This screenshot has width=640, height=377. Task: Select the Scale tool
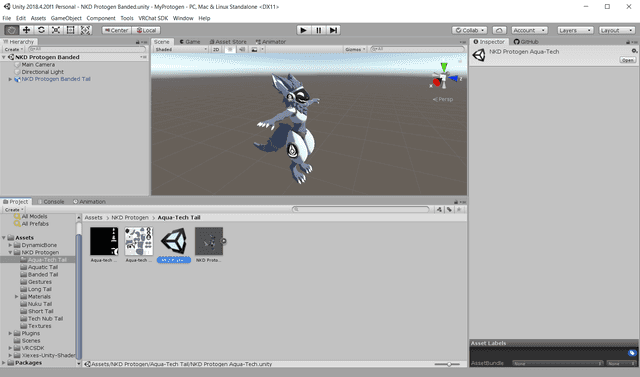pos(56,30)
